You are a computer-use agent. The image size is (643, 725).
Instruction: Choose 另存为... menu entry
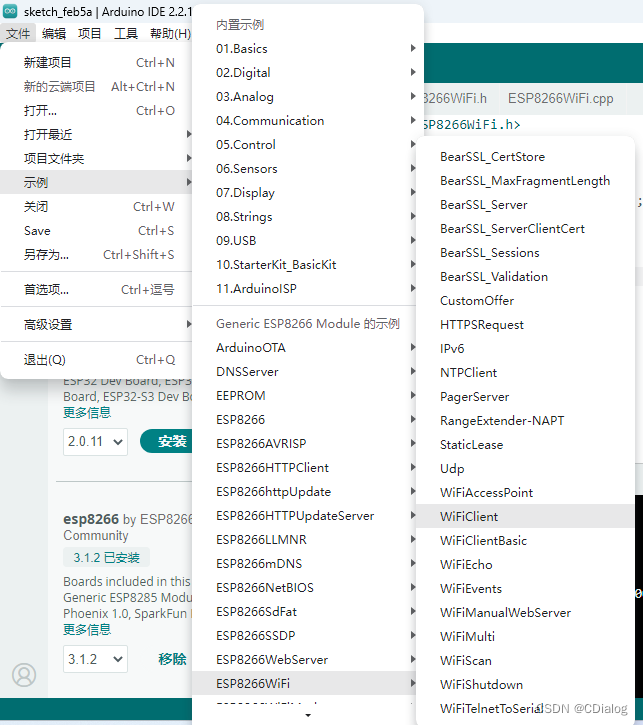click(x=96, y=254)
